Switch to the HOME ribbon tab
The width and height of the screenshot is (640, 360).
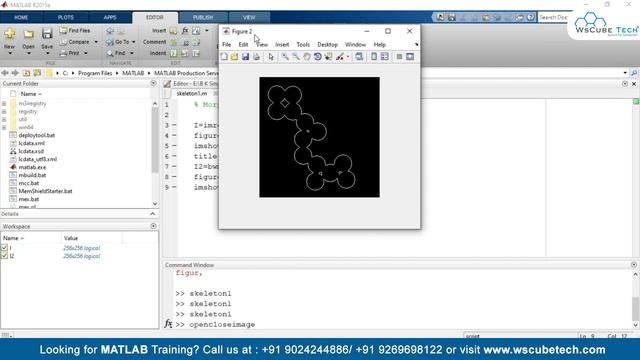pos(21,18)
